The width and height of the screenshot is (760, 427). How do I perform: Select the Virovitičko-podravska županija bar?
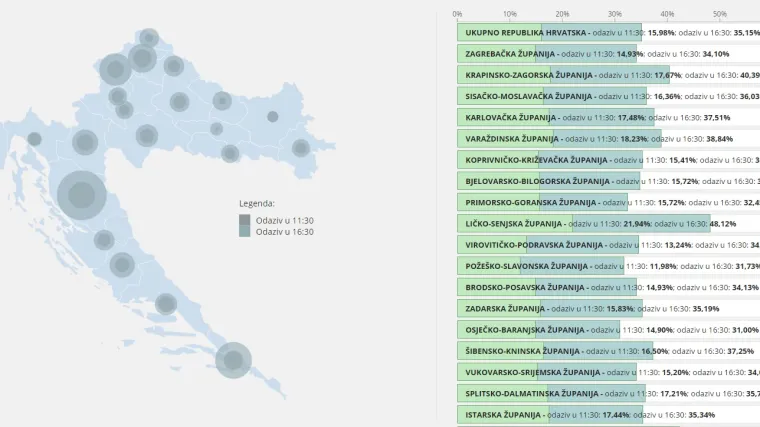pos(548,245)
